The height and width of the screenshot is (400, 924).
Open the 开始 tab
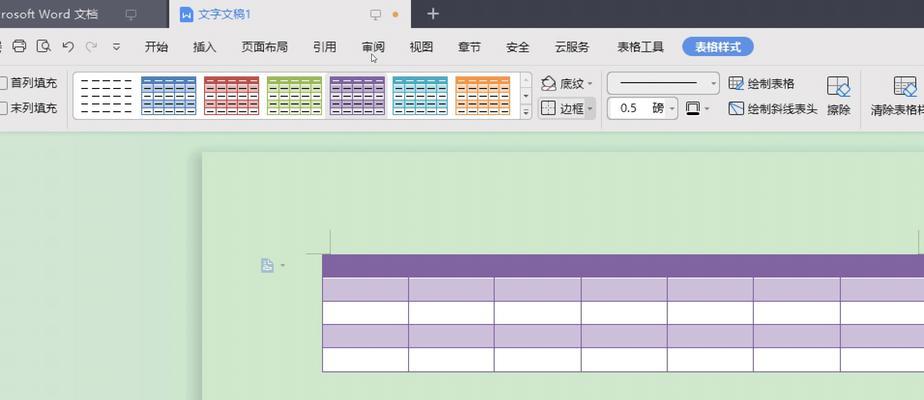156,47
